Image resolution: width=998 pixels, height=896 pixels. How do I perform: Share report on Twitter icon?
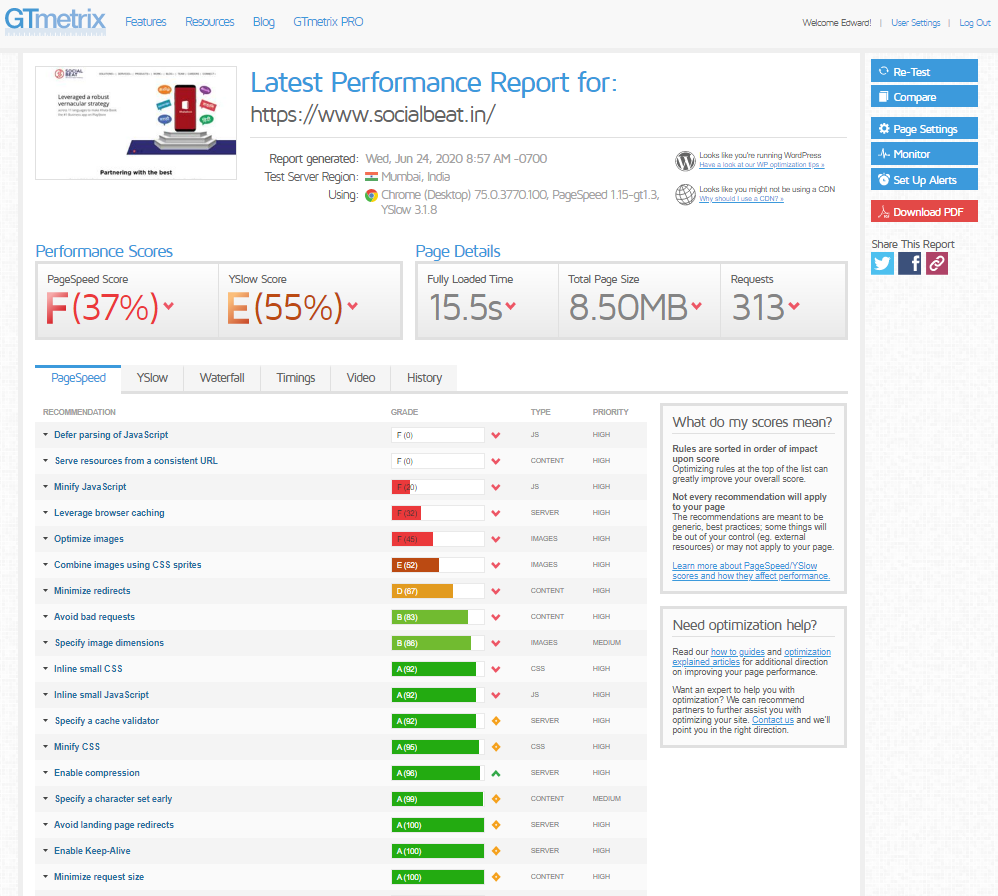click(x=882, y=263)
